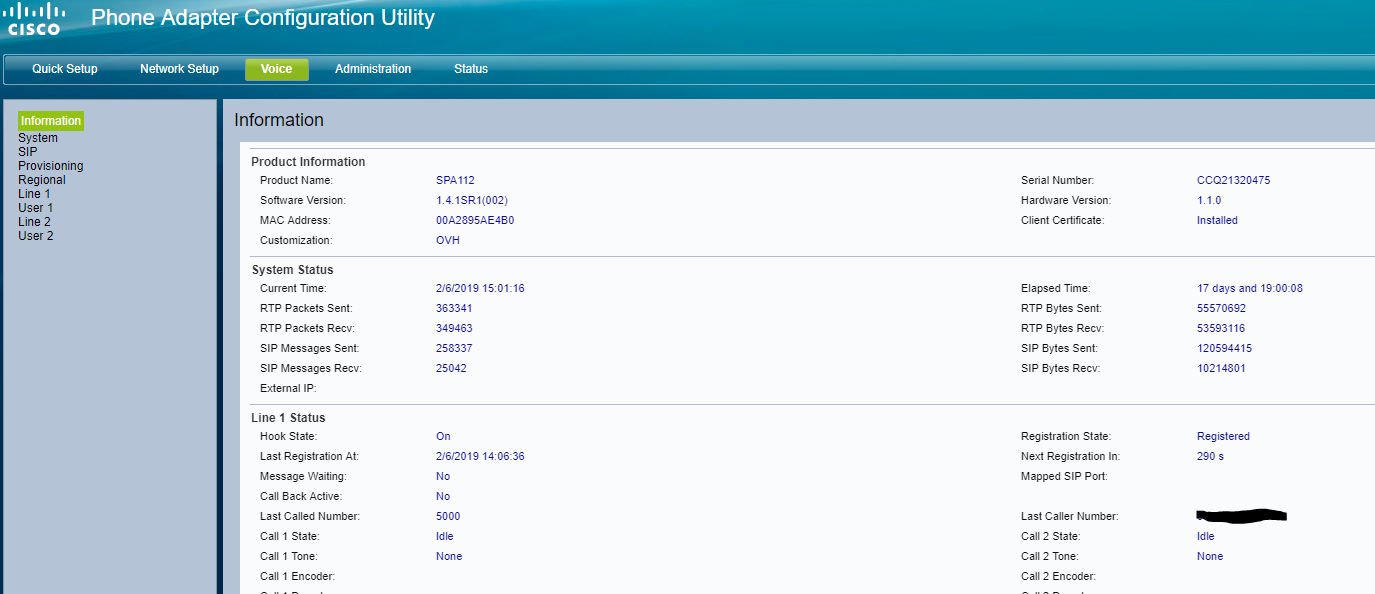The height and width of the screenshot is (594, 1375).
Task: Open SIP settings in the sidebar
Action: pyautogui.click(x=27, y=152)
